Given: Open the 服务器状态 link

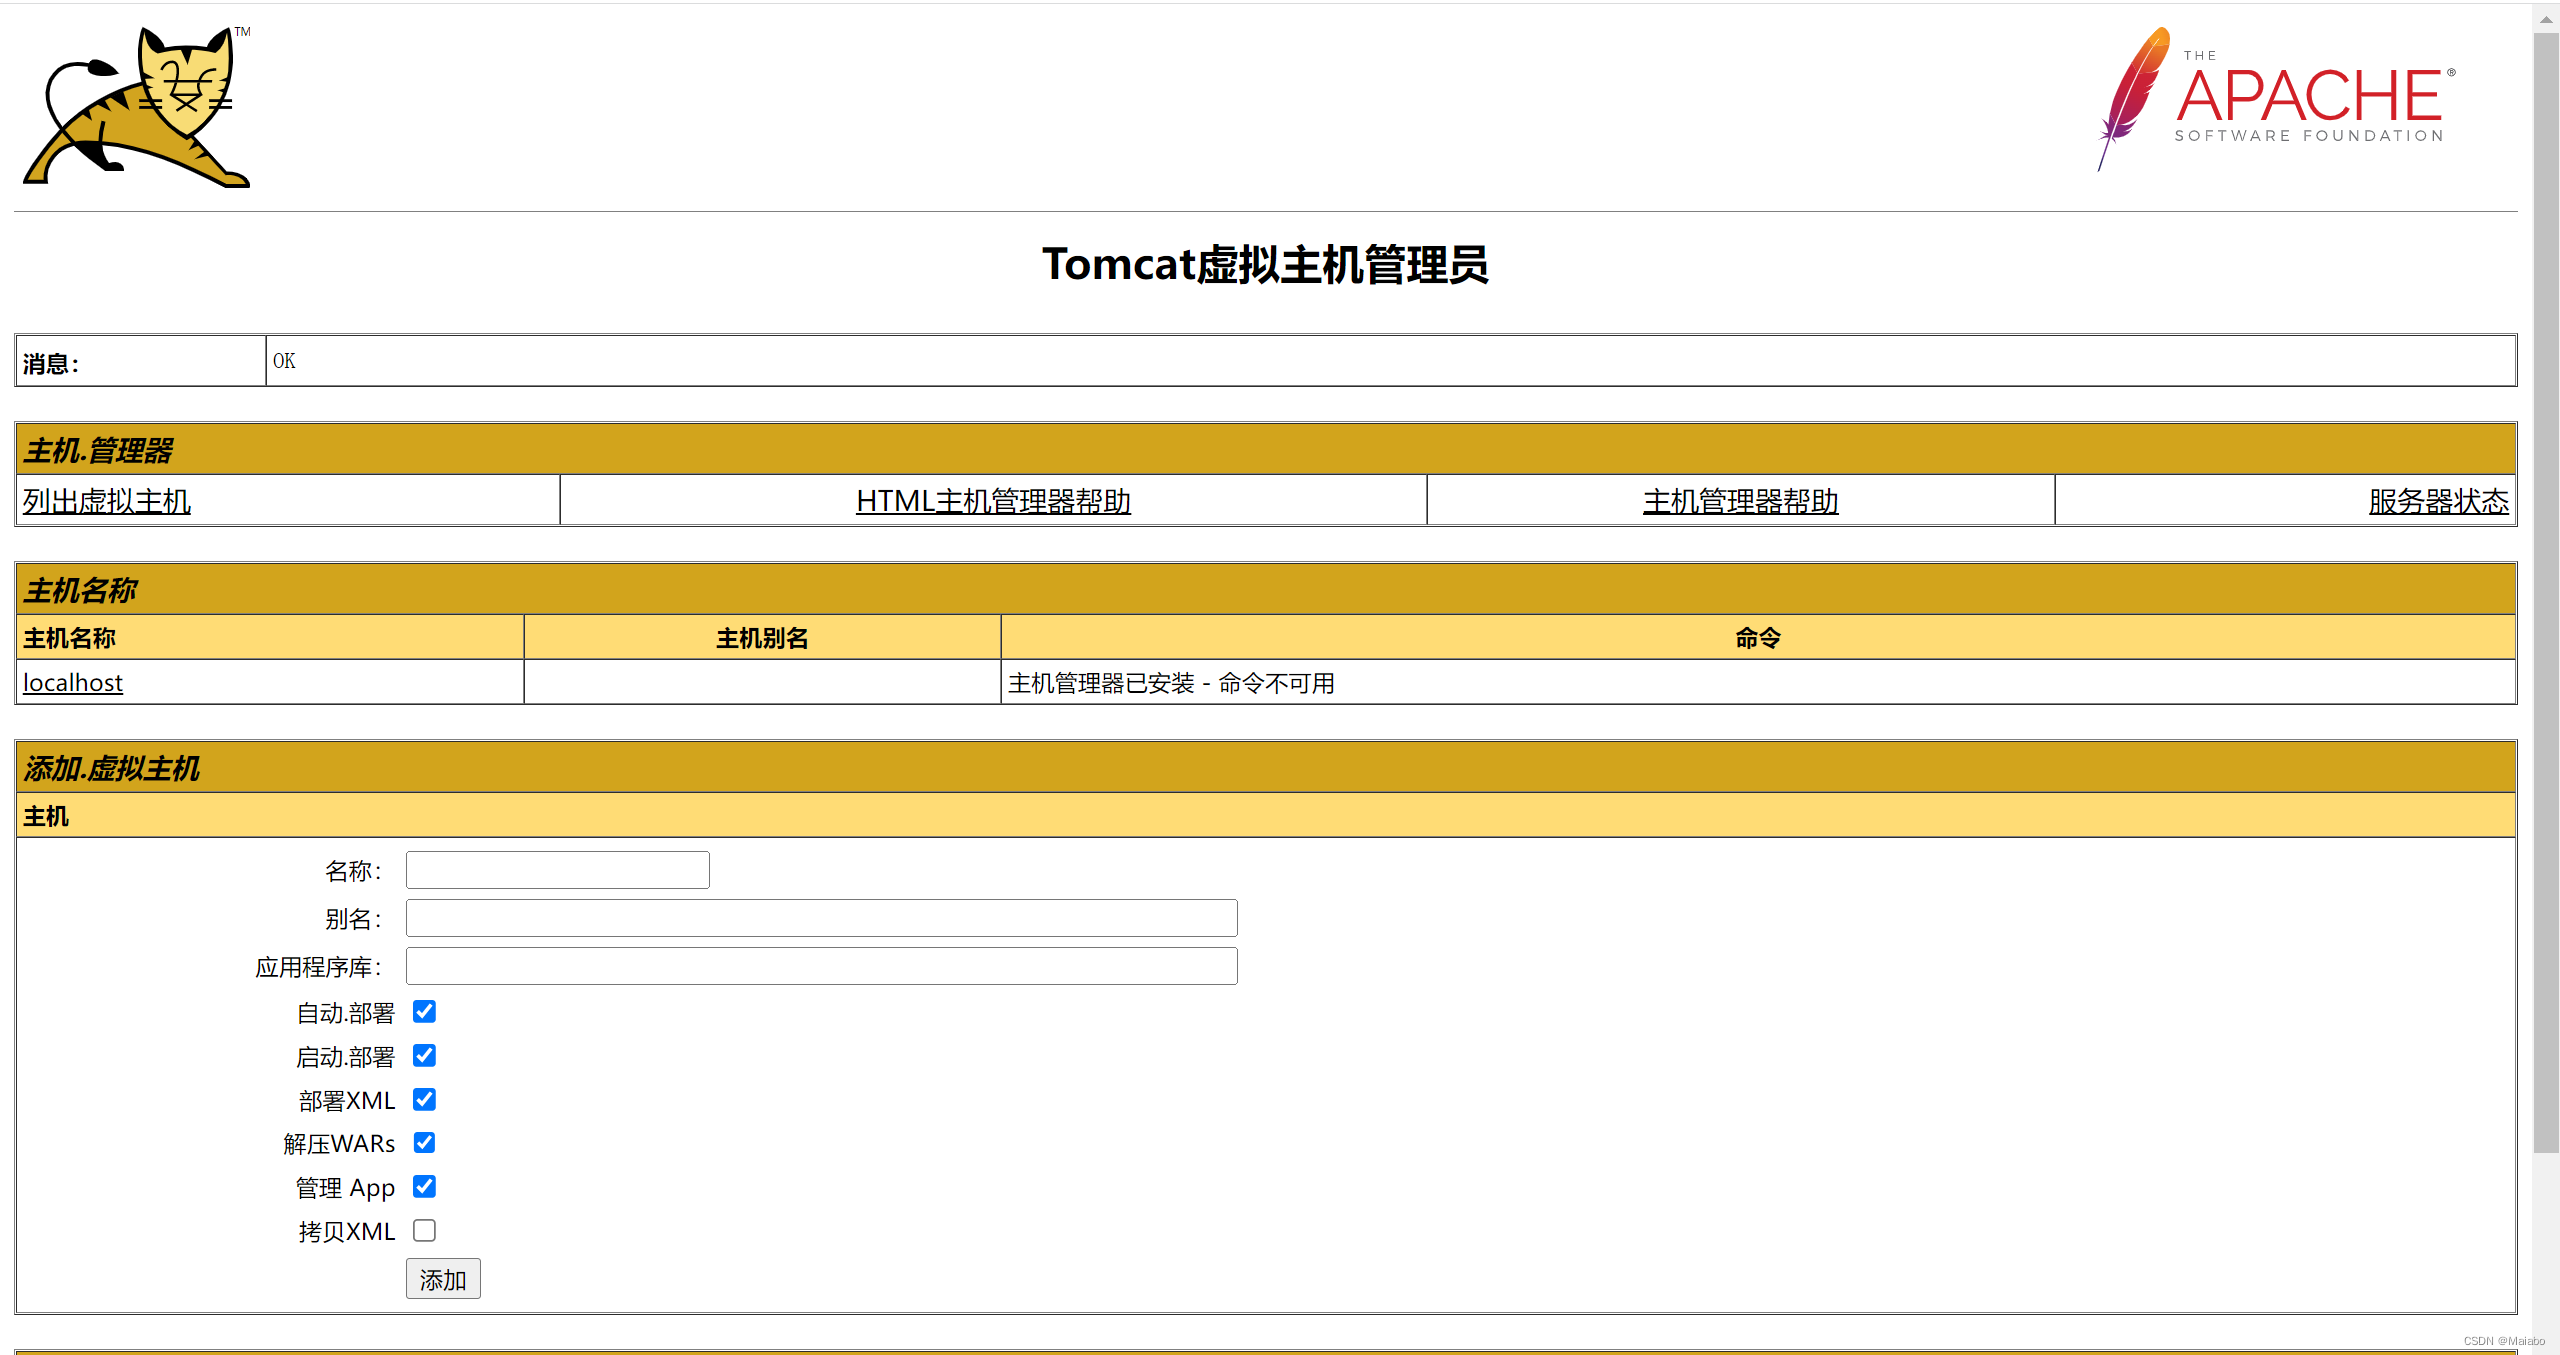Looking at the screenshot, I should click(x=2438, y=501).
